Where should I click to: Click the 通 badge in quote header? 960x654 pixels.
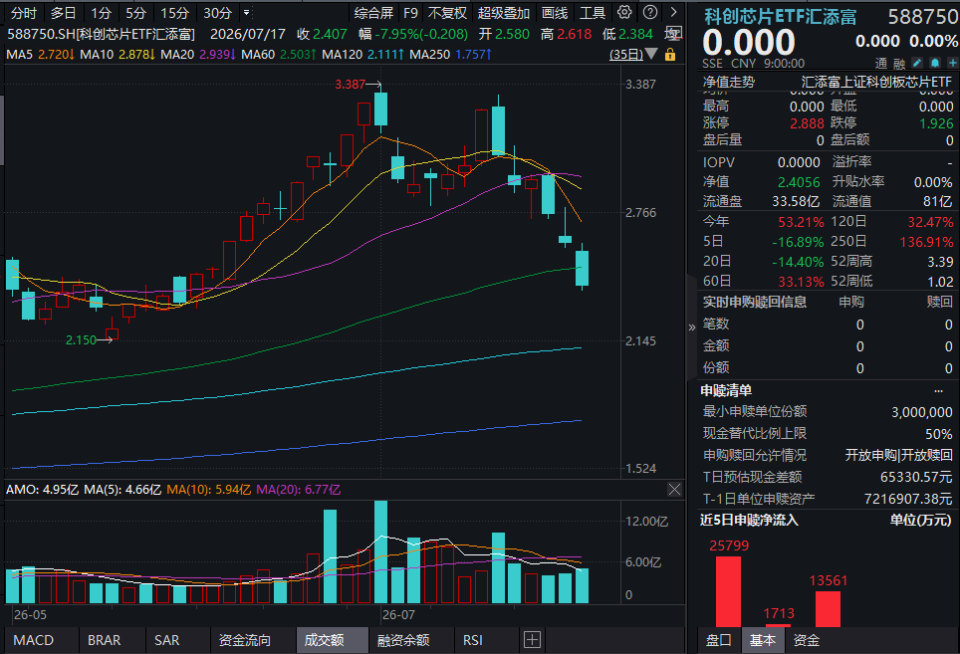point(881,64)
